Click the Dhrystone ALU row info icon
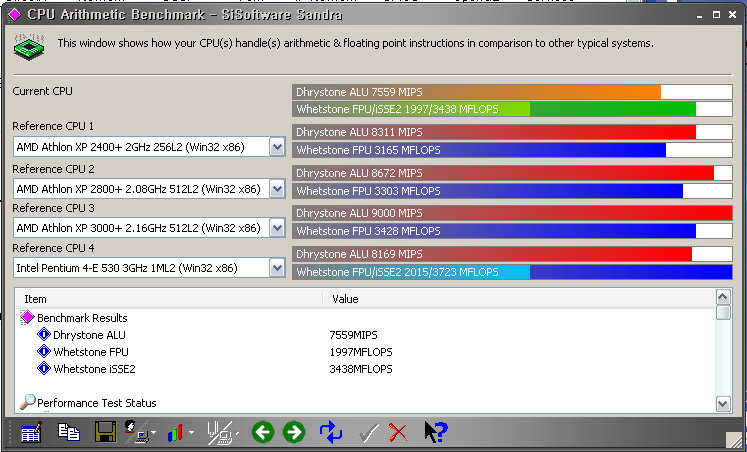The width and height of the screenshot is (747, 452). point(44,334)
